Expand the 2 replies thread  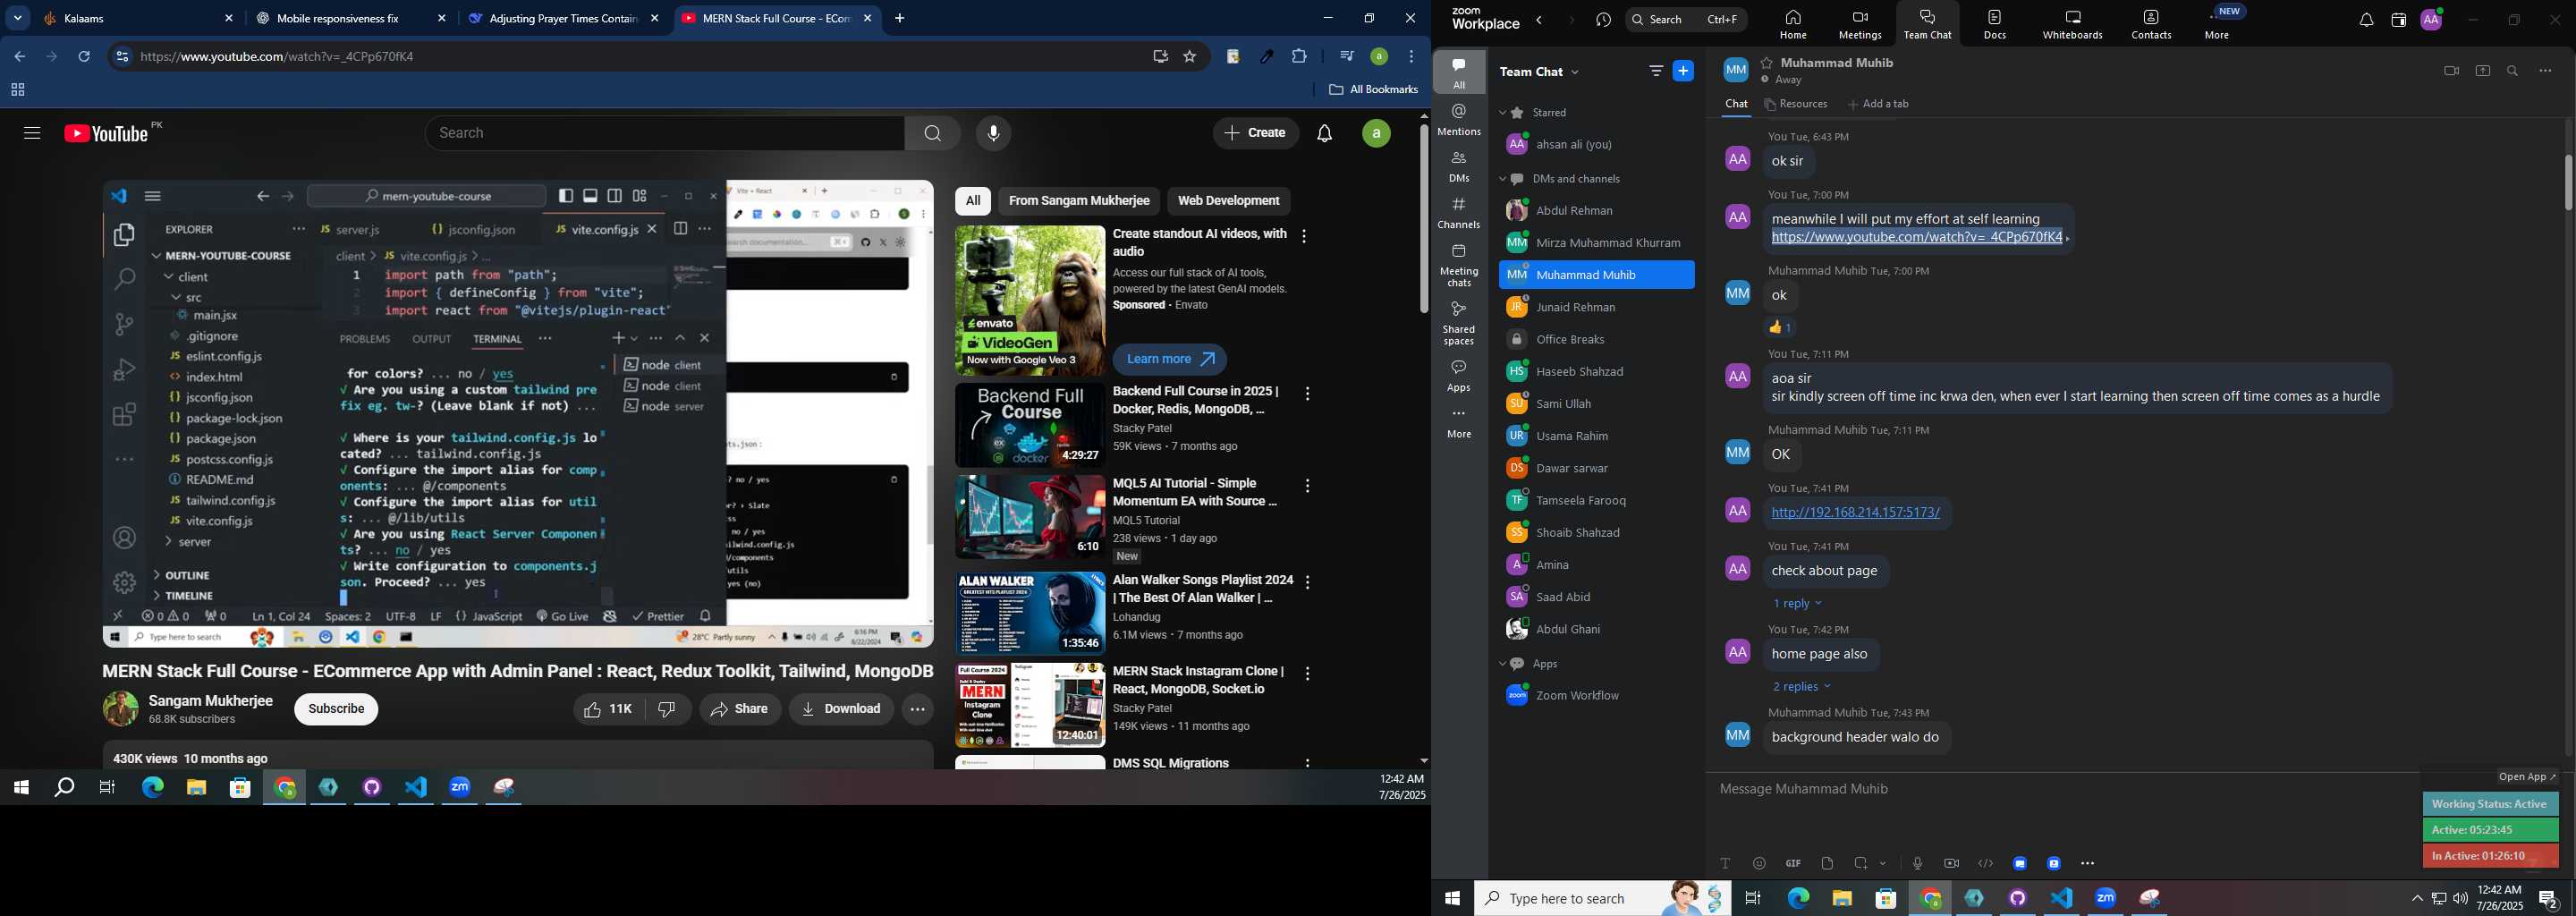click(x=1801, y=687)
